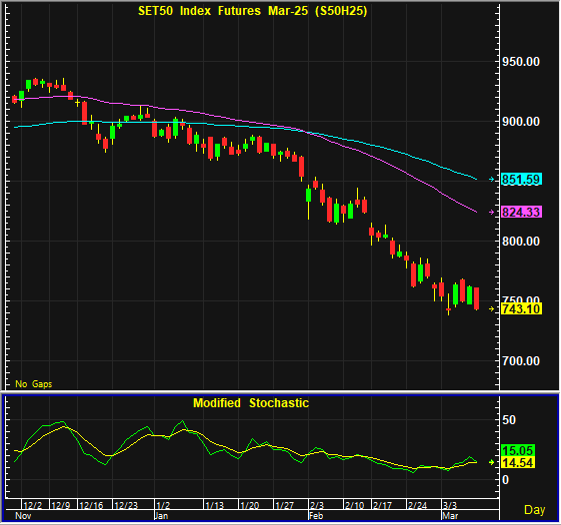Click the cyan 851.59 moving average label
The image size is (561, 525).
(x=521, y=179)
